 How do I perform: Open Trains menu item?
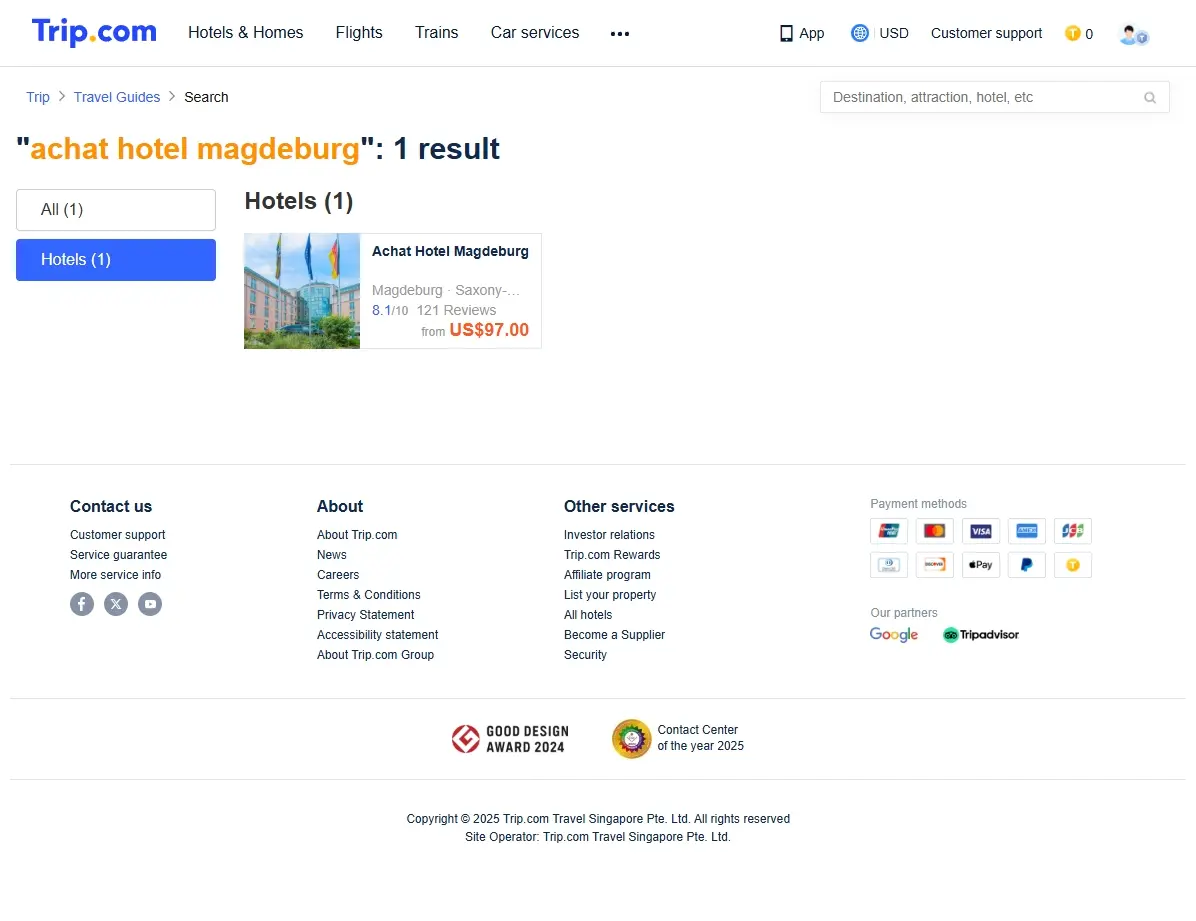pos(436,33)
